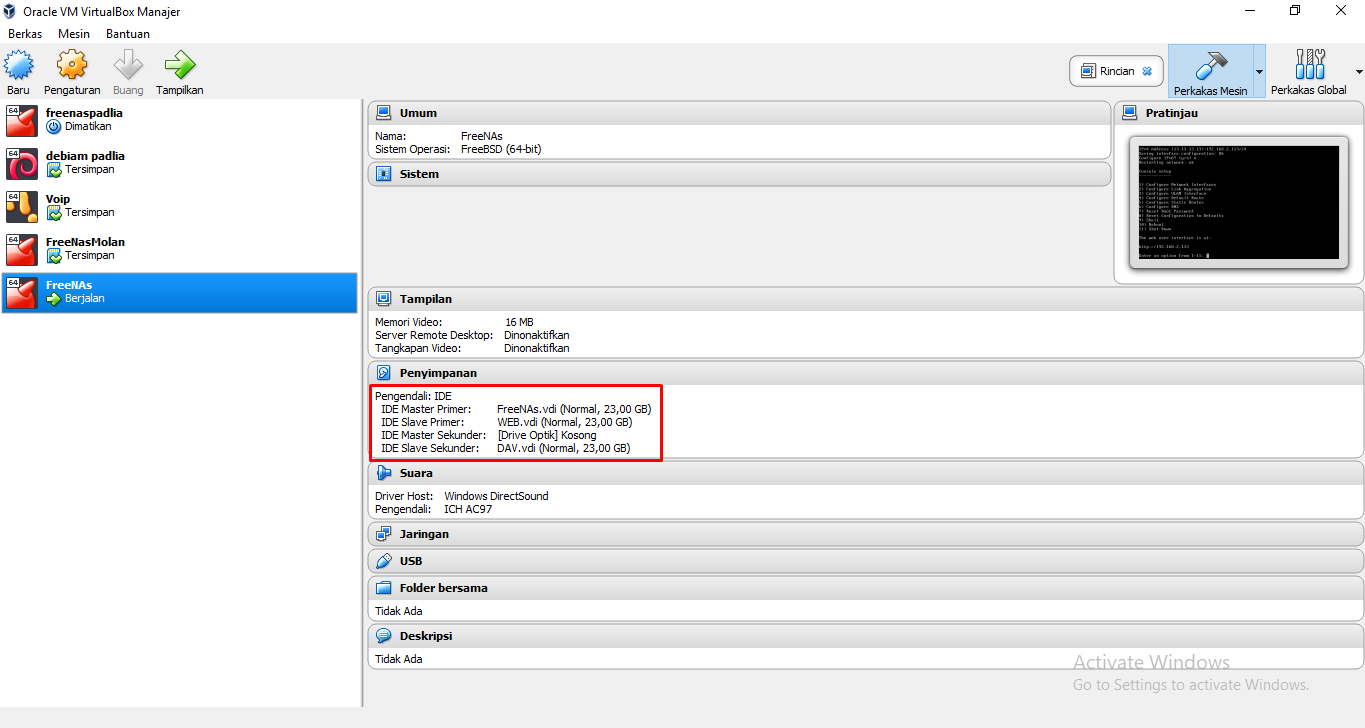Image resolution: width=1365 pixels, height=728 pixels.
Task: Click the Voip Linux penguin icon
Action: click(22, 206)
